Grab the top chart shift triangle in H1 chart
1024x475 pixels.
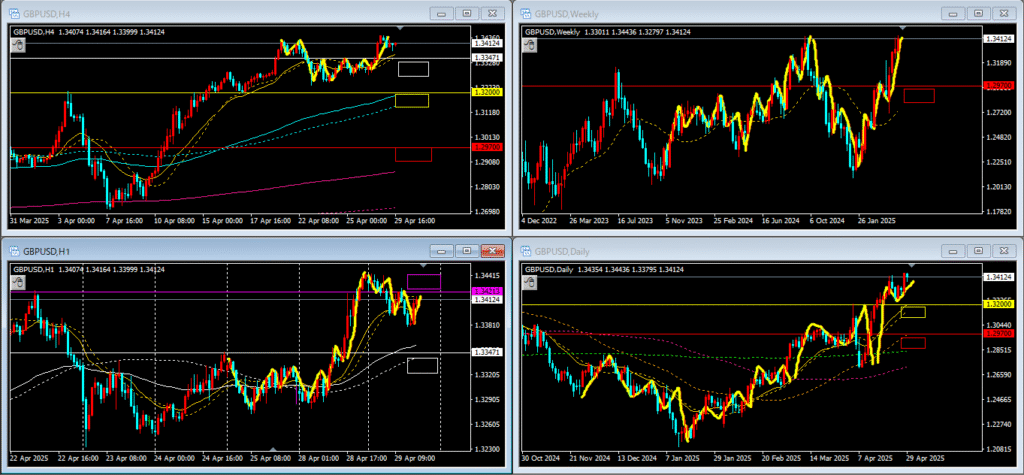(424, 266)
